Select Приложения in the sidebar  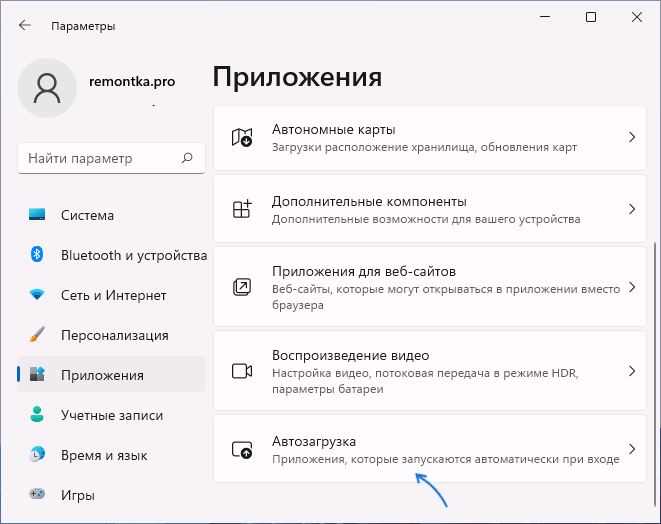111,375
